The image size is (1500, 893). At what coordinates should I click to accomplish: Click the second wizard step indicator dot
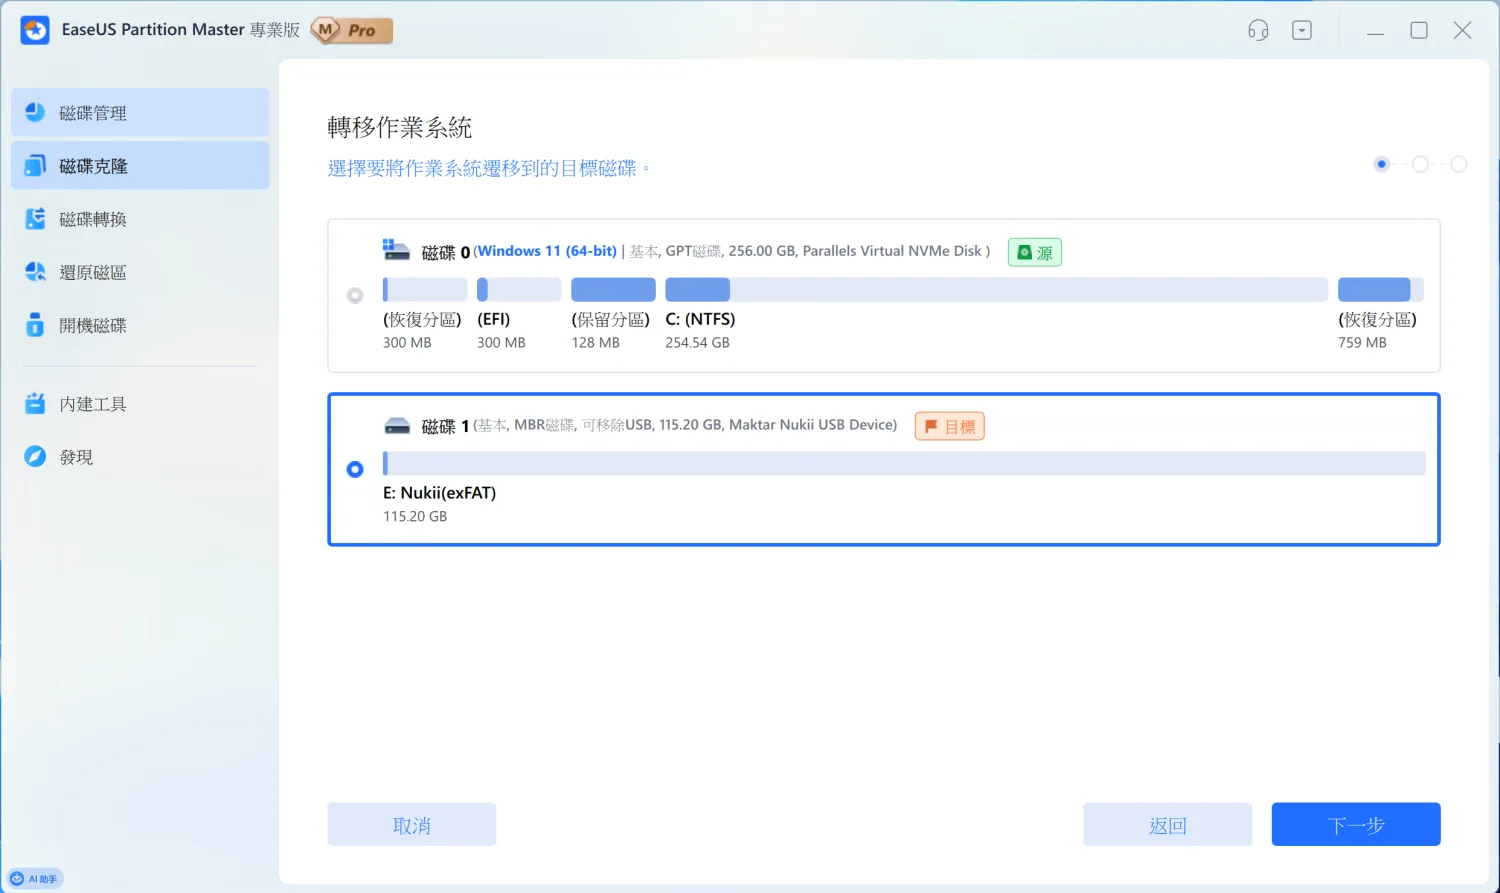1420,164
